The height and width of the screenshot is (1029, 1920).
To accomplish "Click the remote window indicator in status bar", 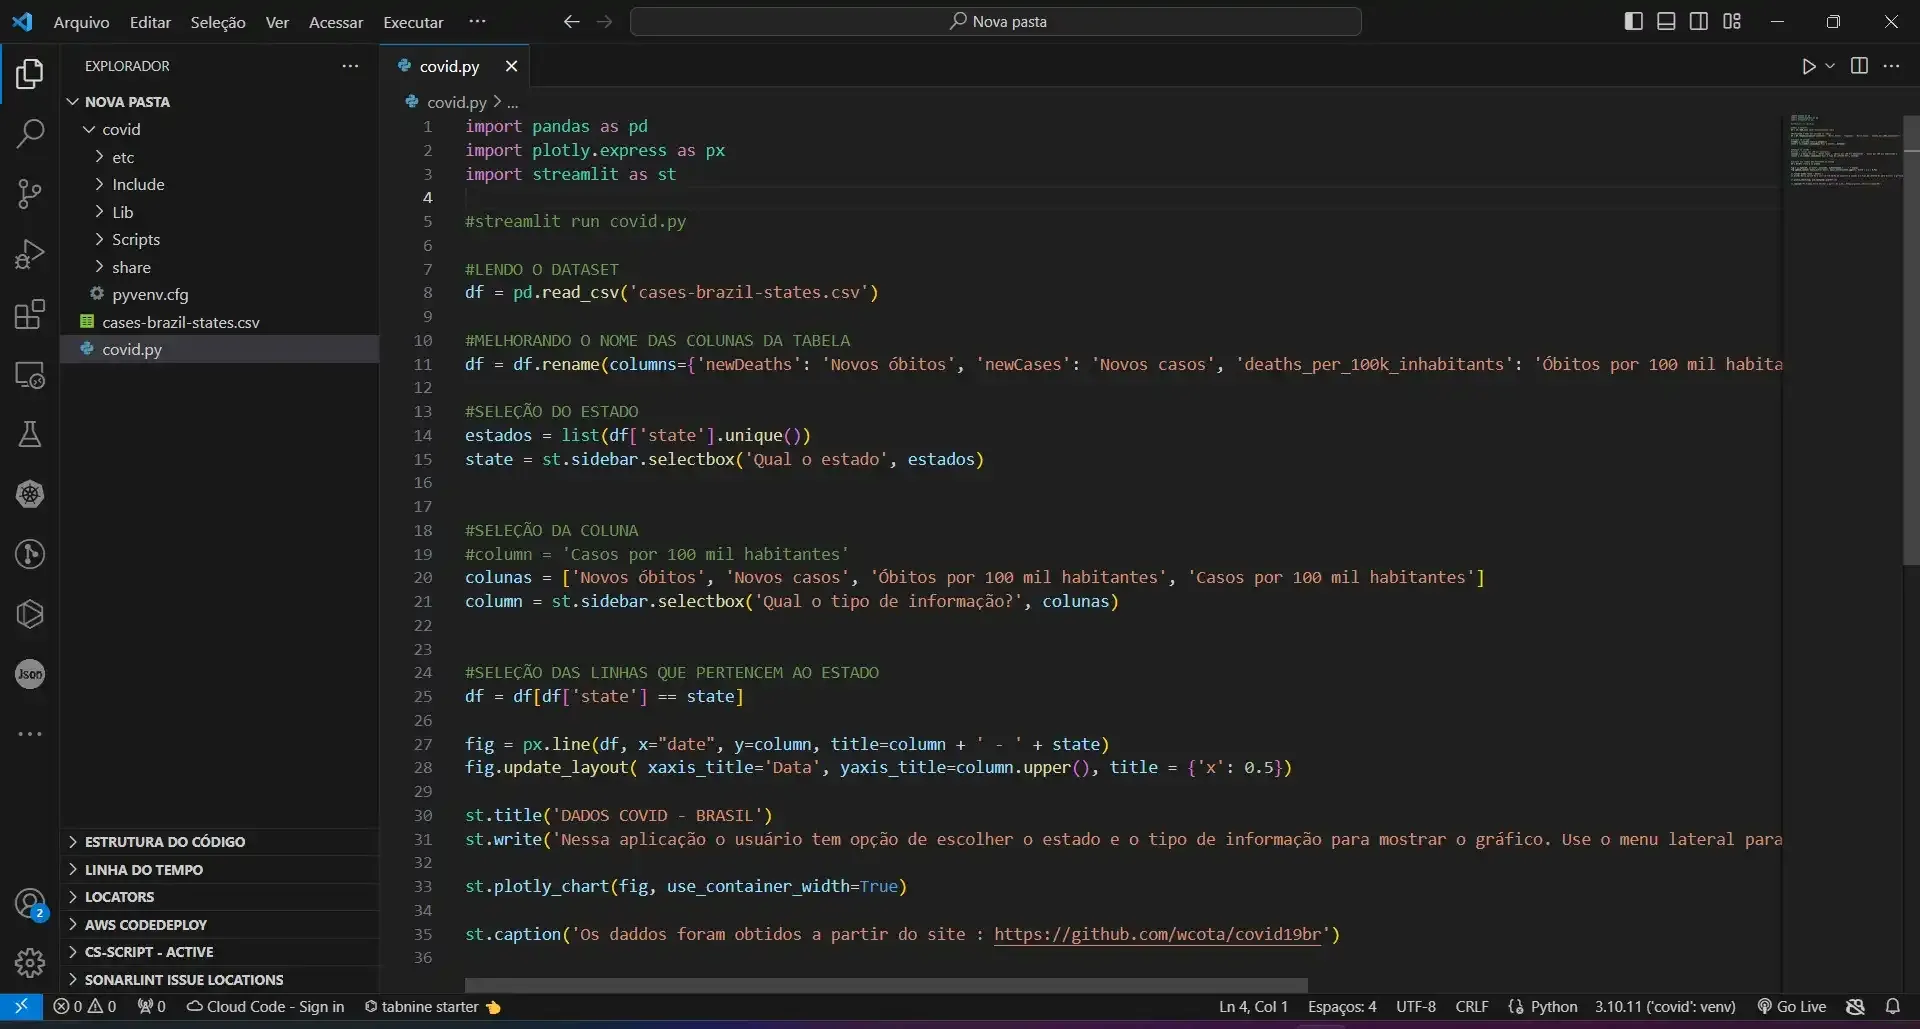I will coord(21,1007).
